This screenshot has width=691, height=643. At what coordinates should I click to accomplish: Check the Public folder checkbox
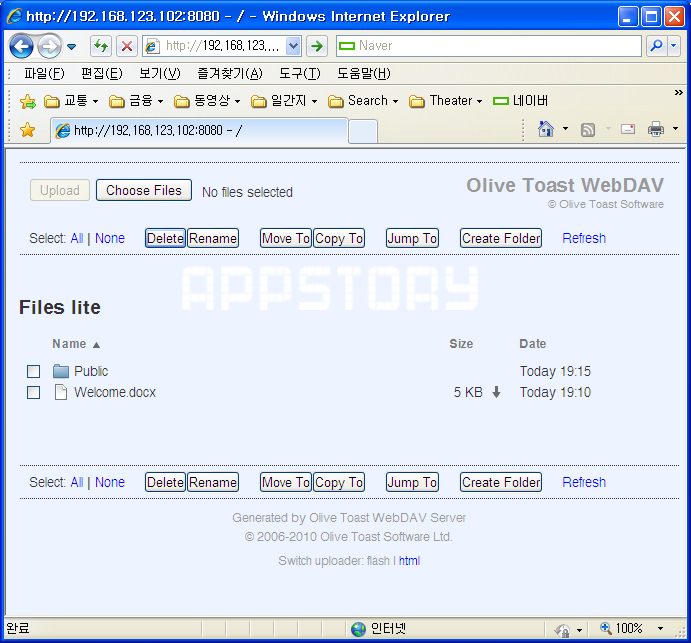click(33, 372)
